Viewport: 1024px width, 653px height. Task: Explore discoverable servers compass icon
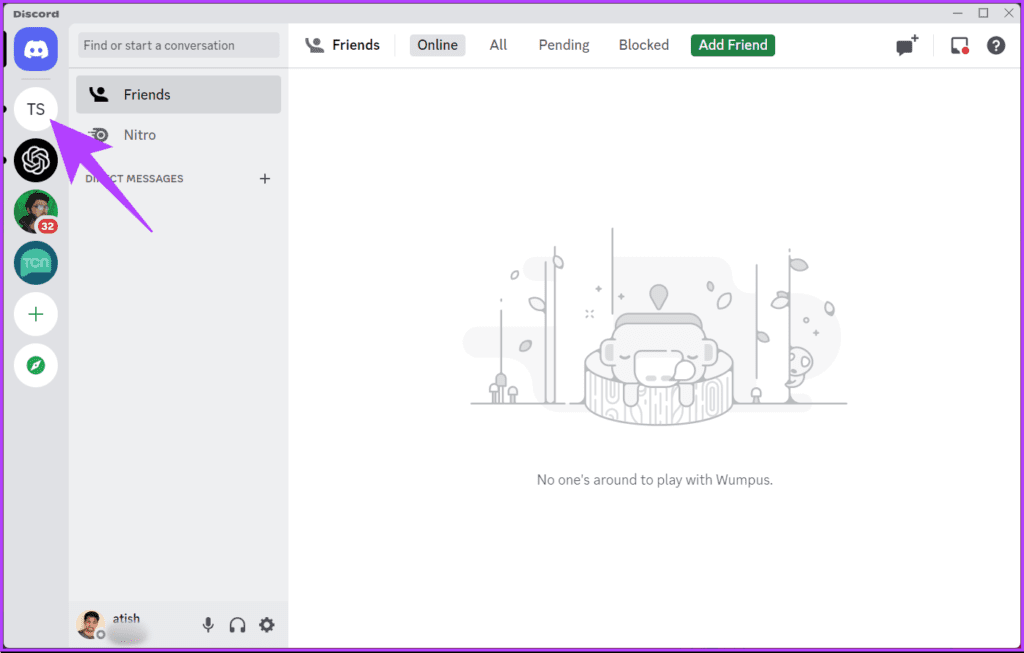(36, 366)
